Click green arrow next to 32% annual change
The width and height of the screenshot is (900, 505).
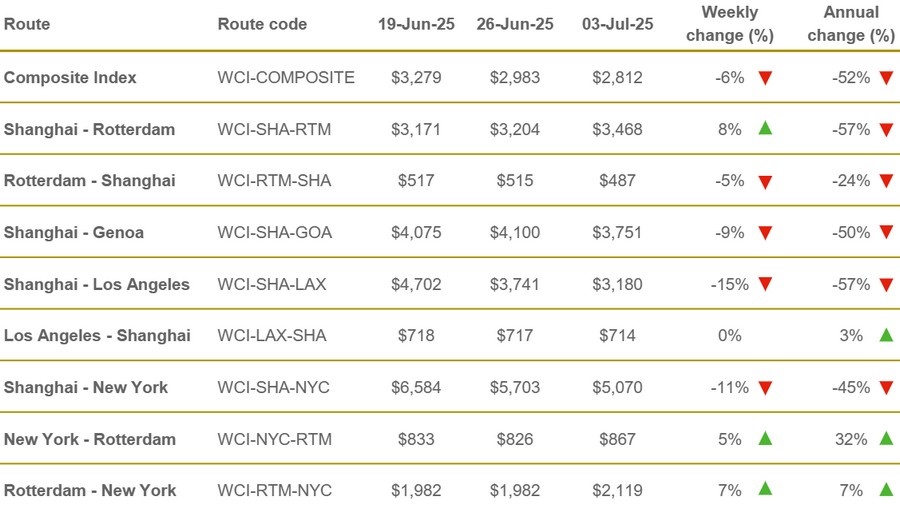[x=886, y=438]
